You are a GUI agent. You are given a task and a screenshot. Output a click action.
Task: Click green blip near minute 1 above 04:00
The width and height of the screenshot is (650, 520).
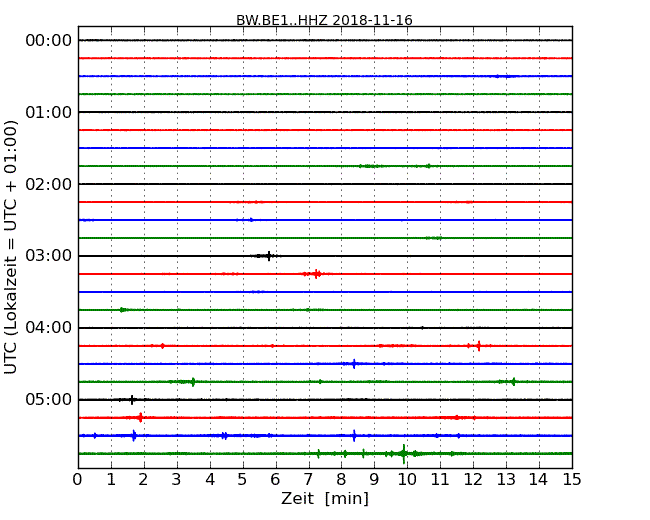point(122,310)
